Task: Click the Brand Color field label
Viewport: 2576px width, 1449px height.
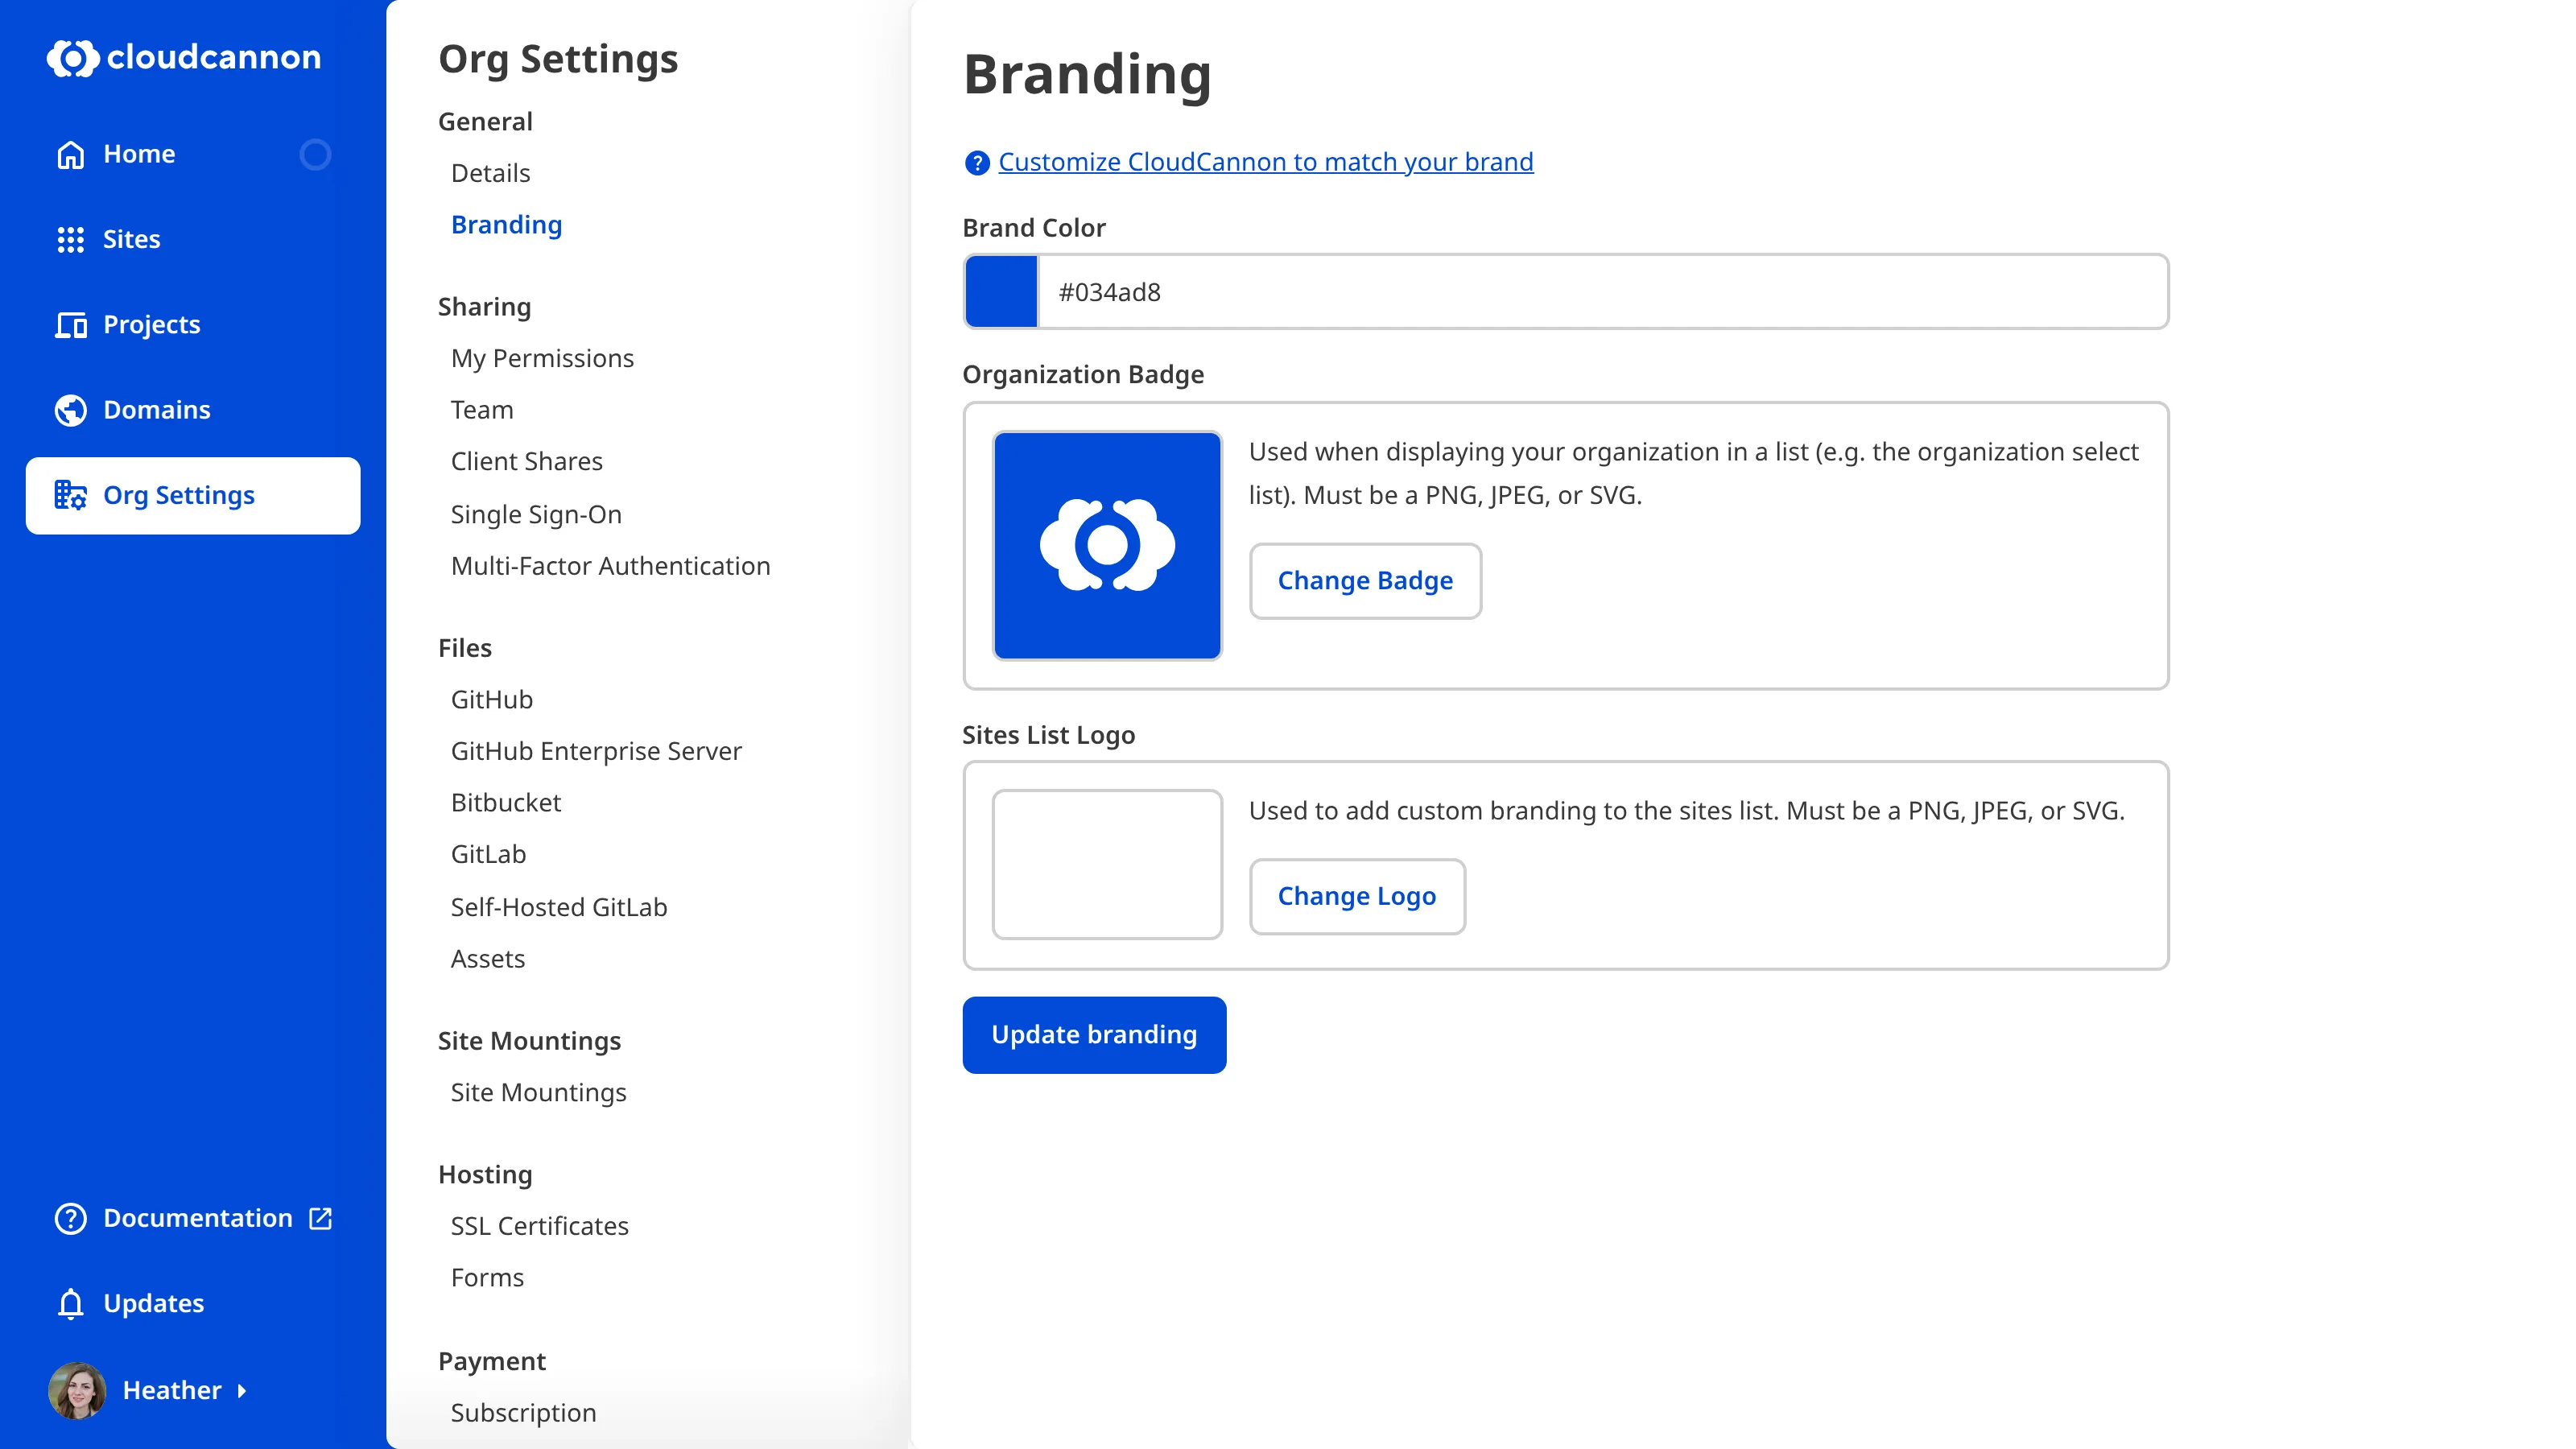Action: 1034,228
